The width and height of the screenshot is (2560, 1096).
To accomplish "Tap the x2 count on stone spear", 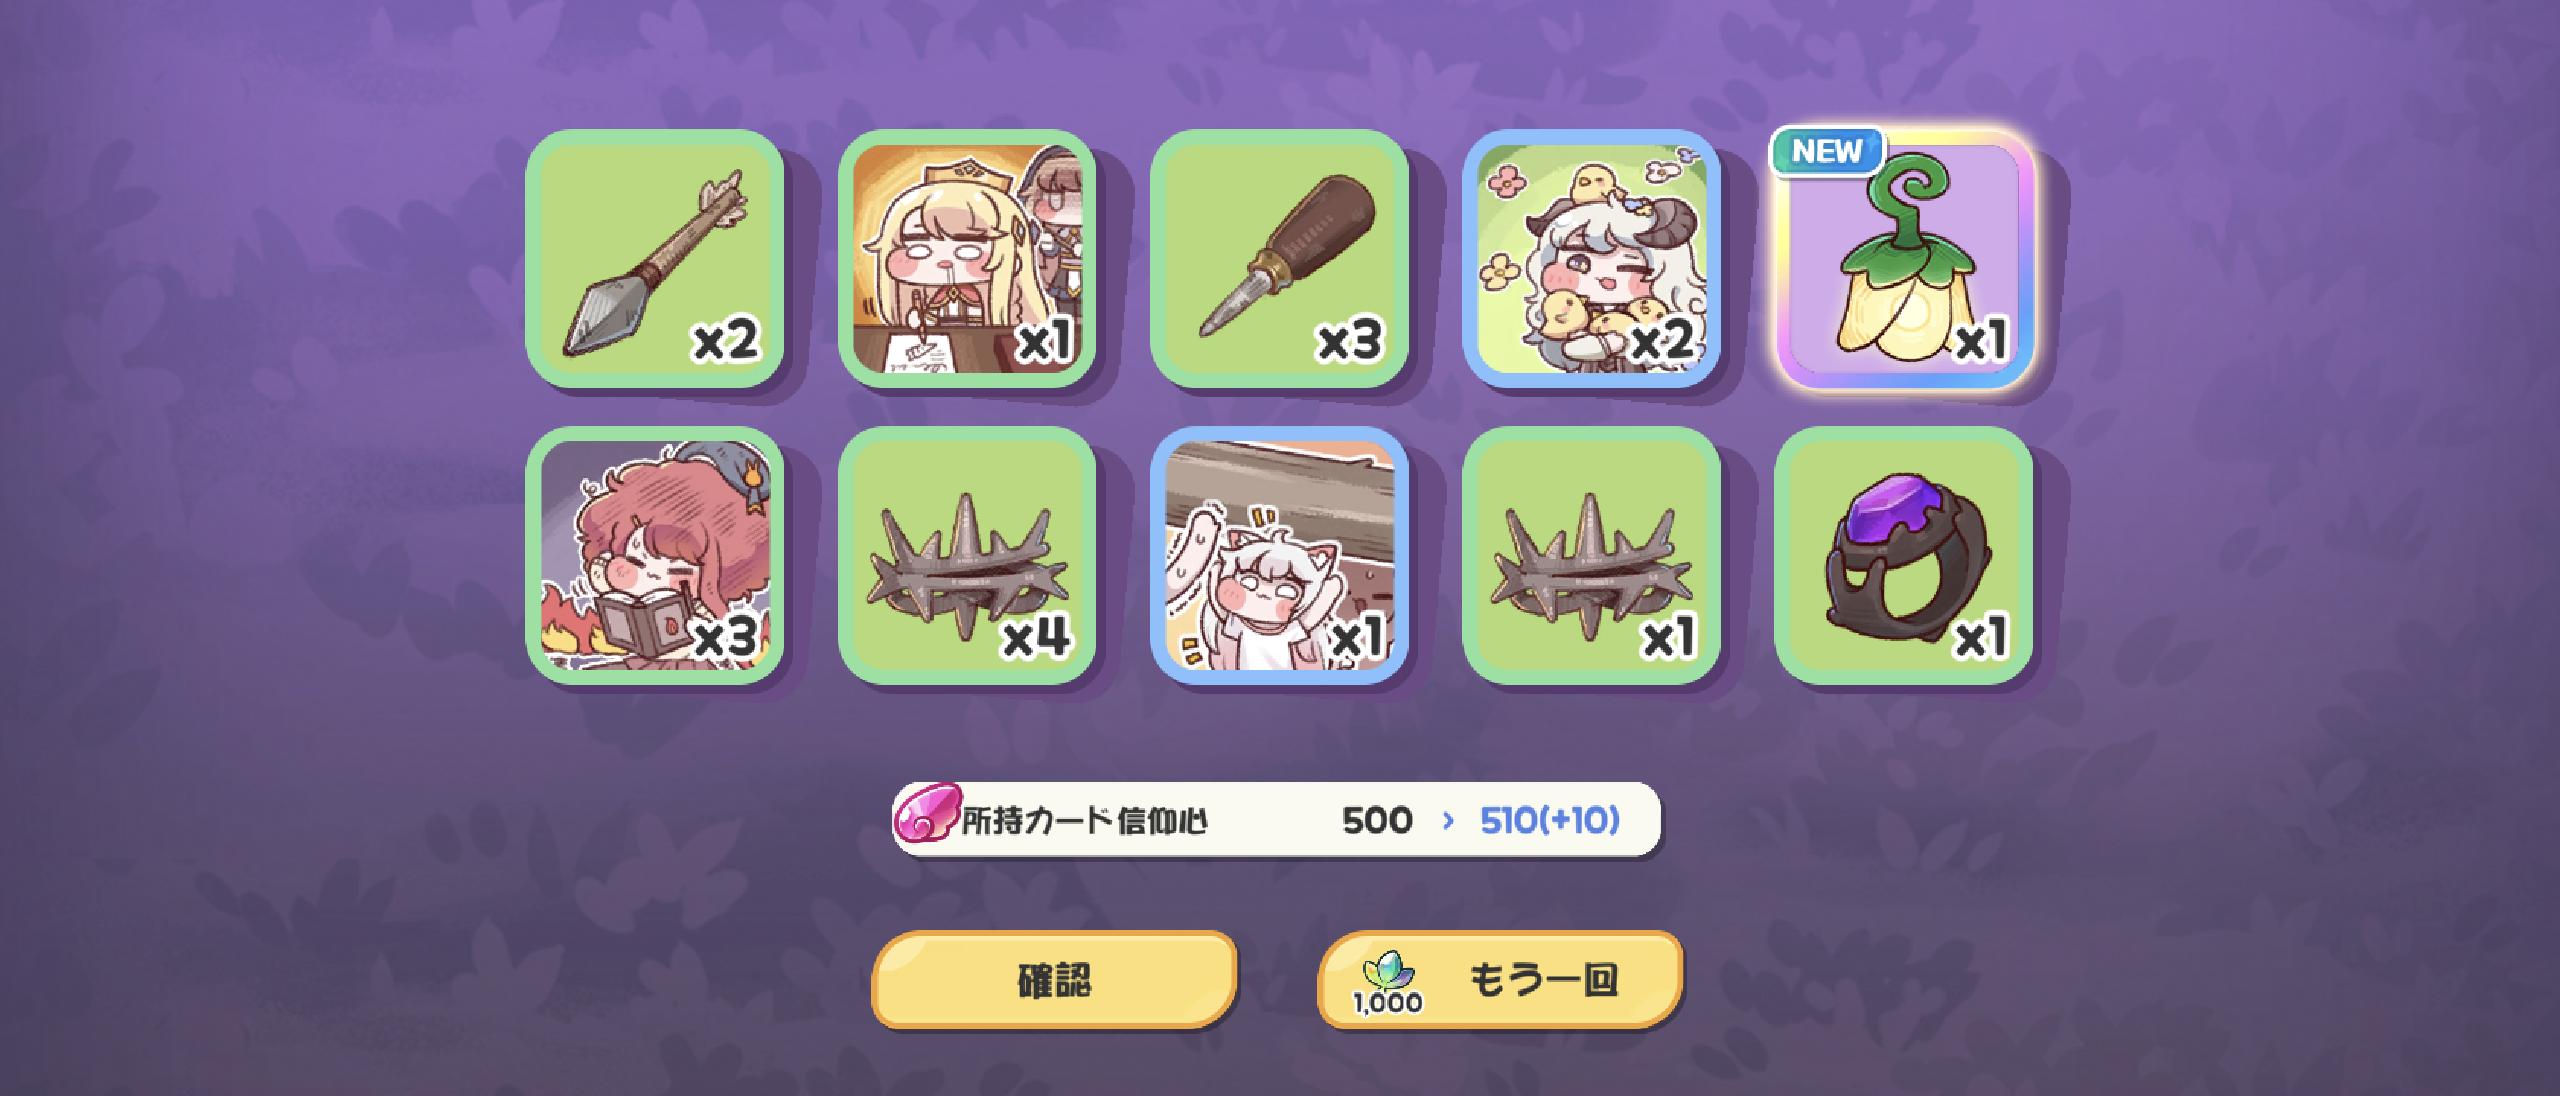I will pos(726,340).
